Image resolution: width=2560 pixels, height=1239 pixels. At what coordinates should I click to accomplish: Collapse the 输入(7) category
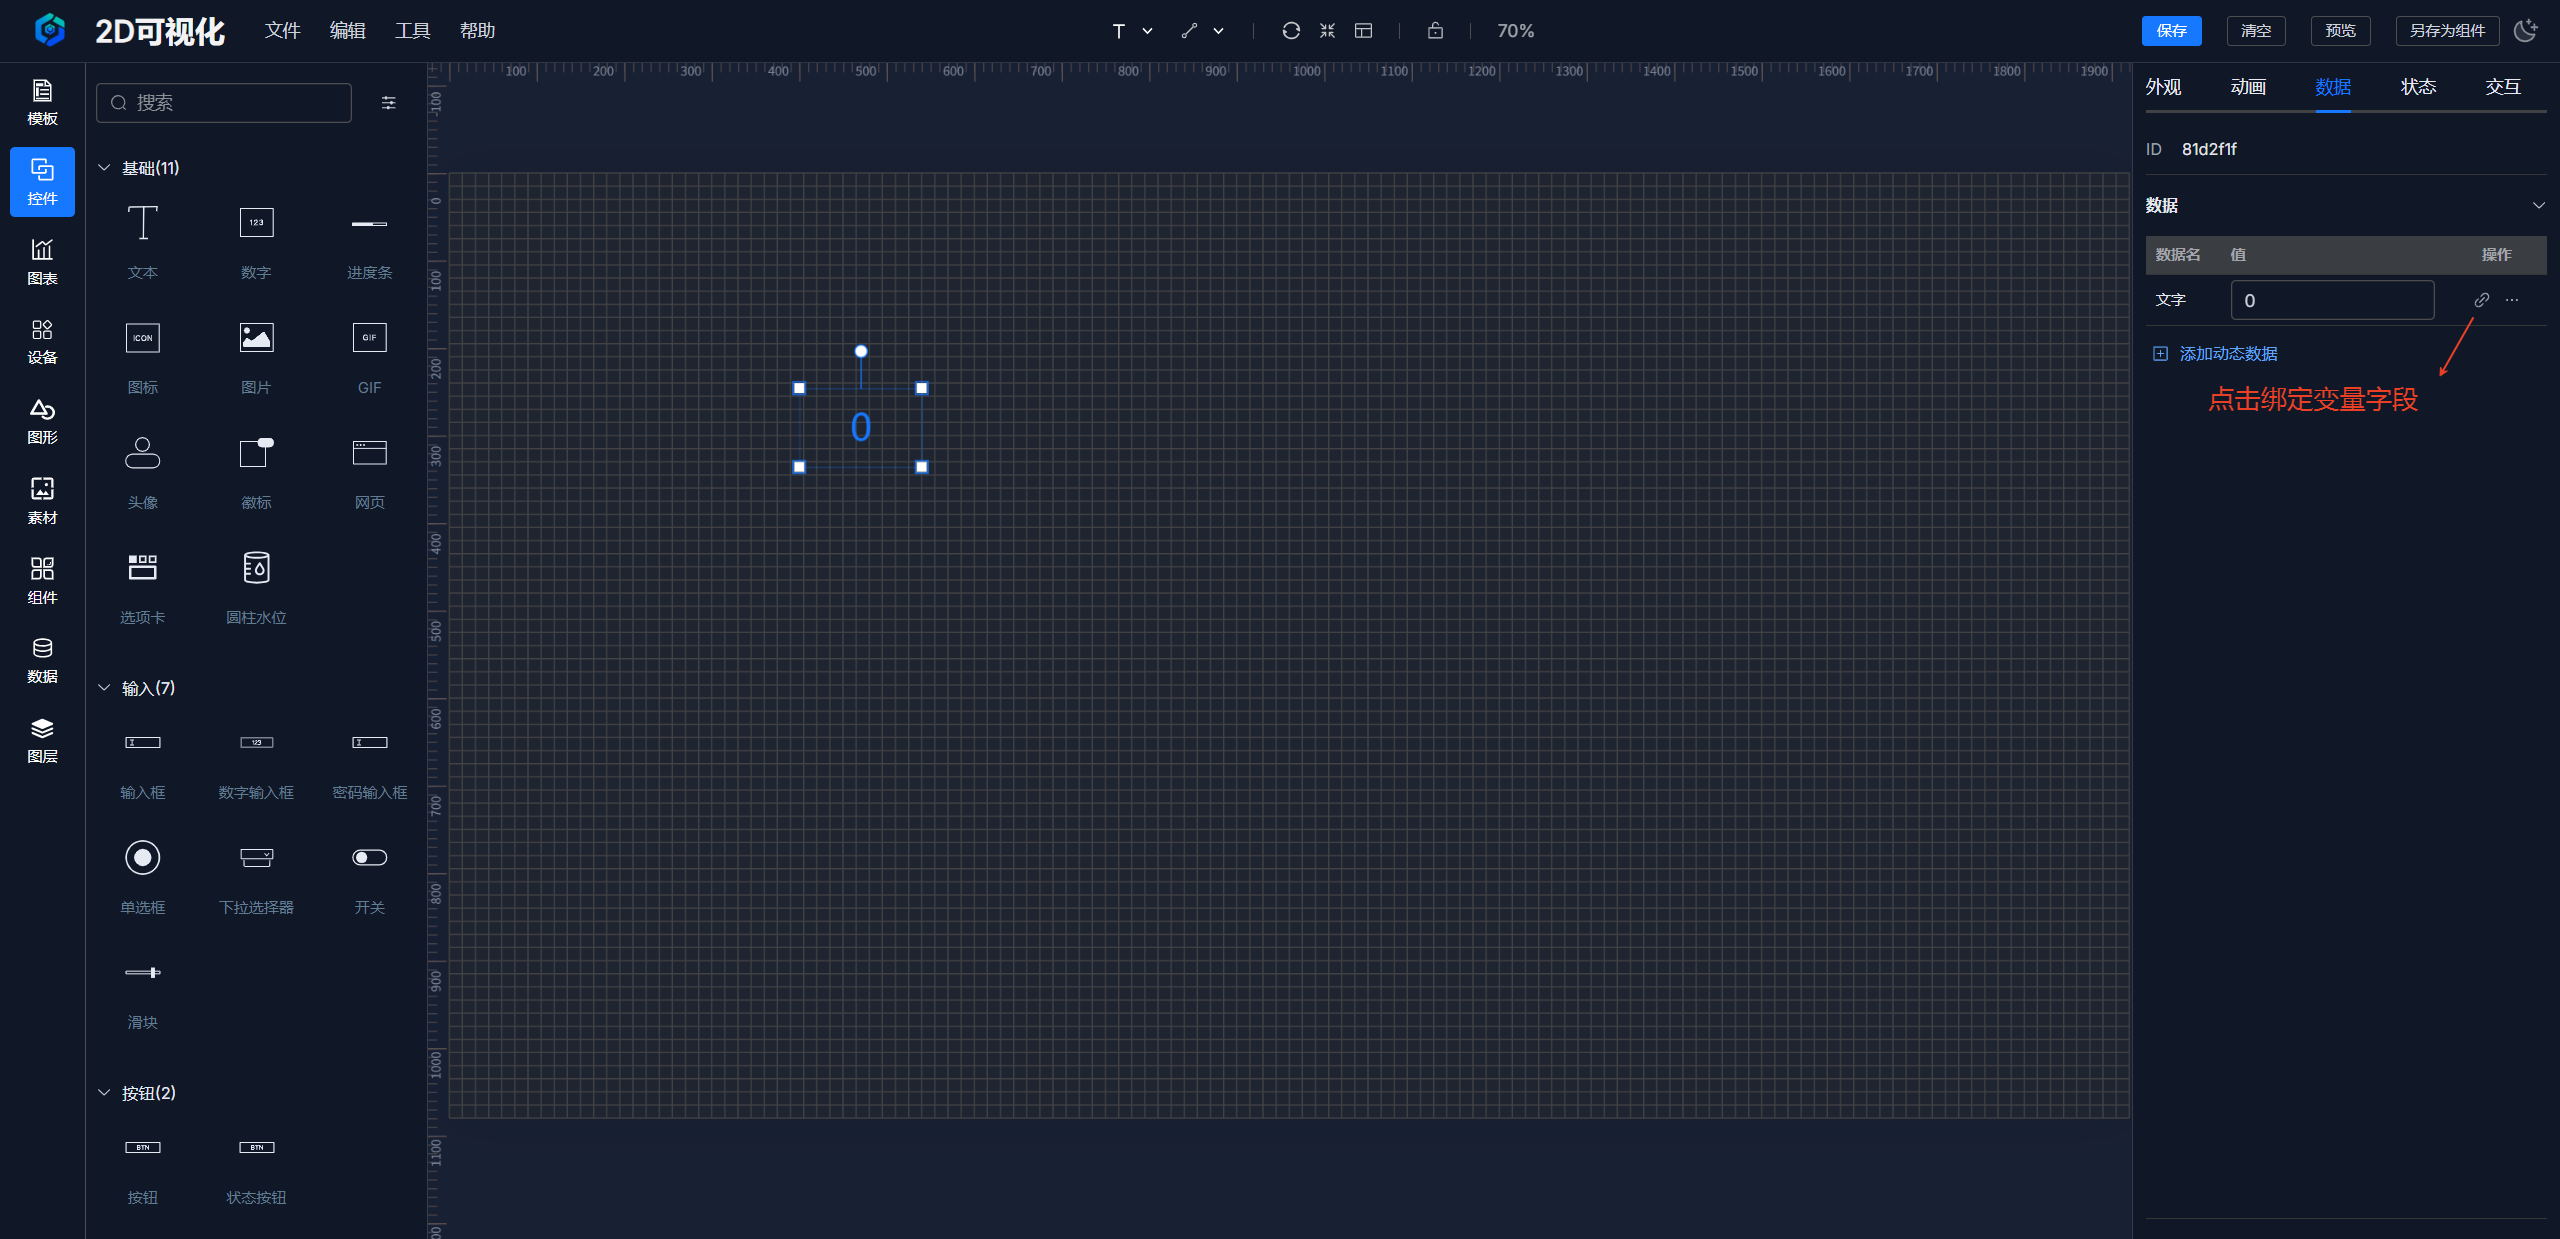click(x=104, y=688)
